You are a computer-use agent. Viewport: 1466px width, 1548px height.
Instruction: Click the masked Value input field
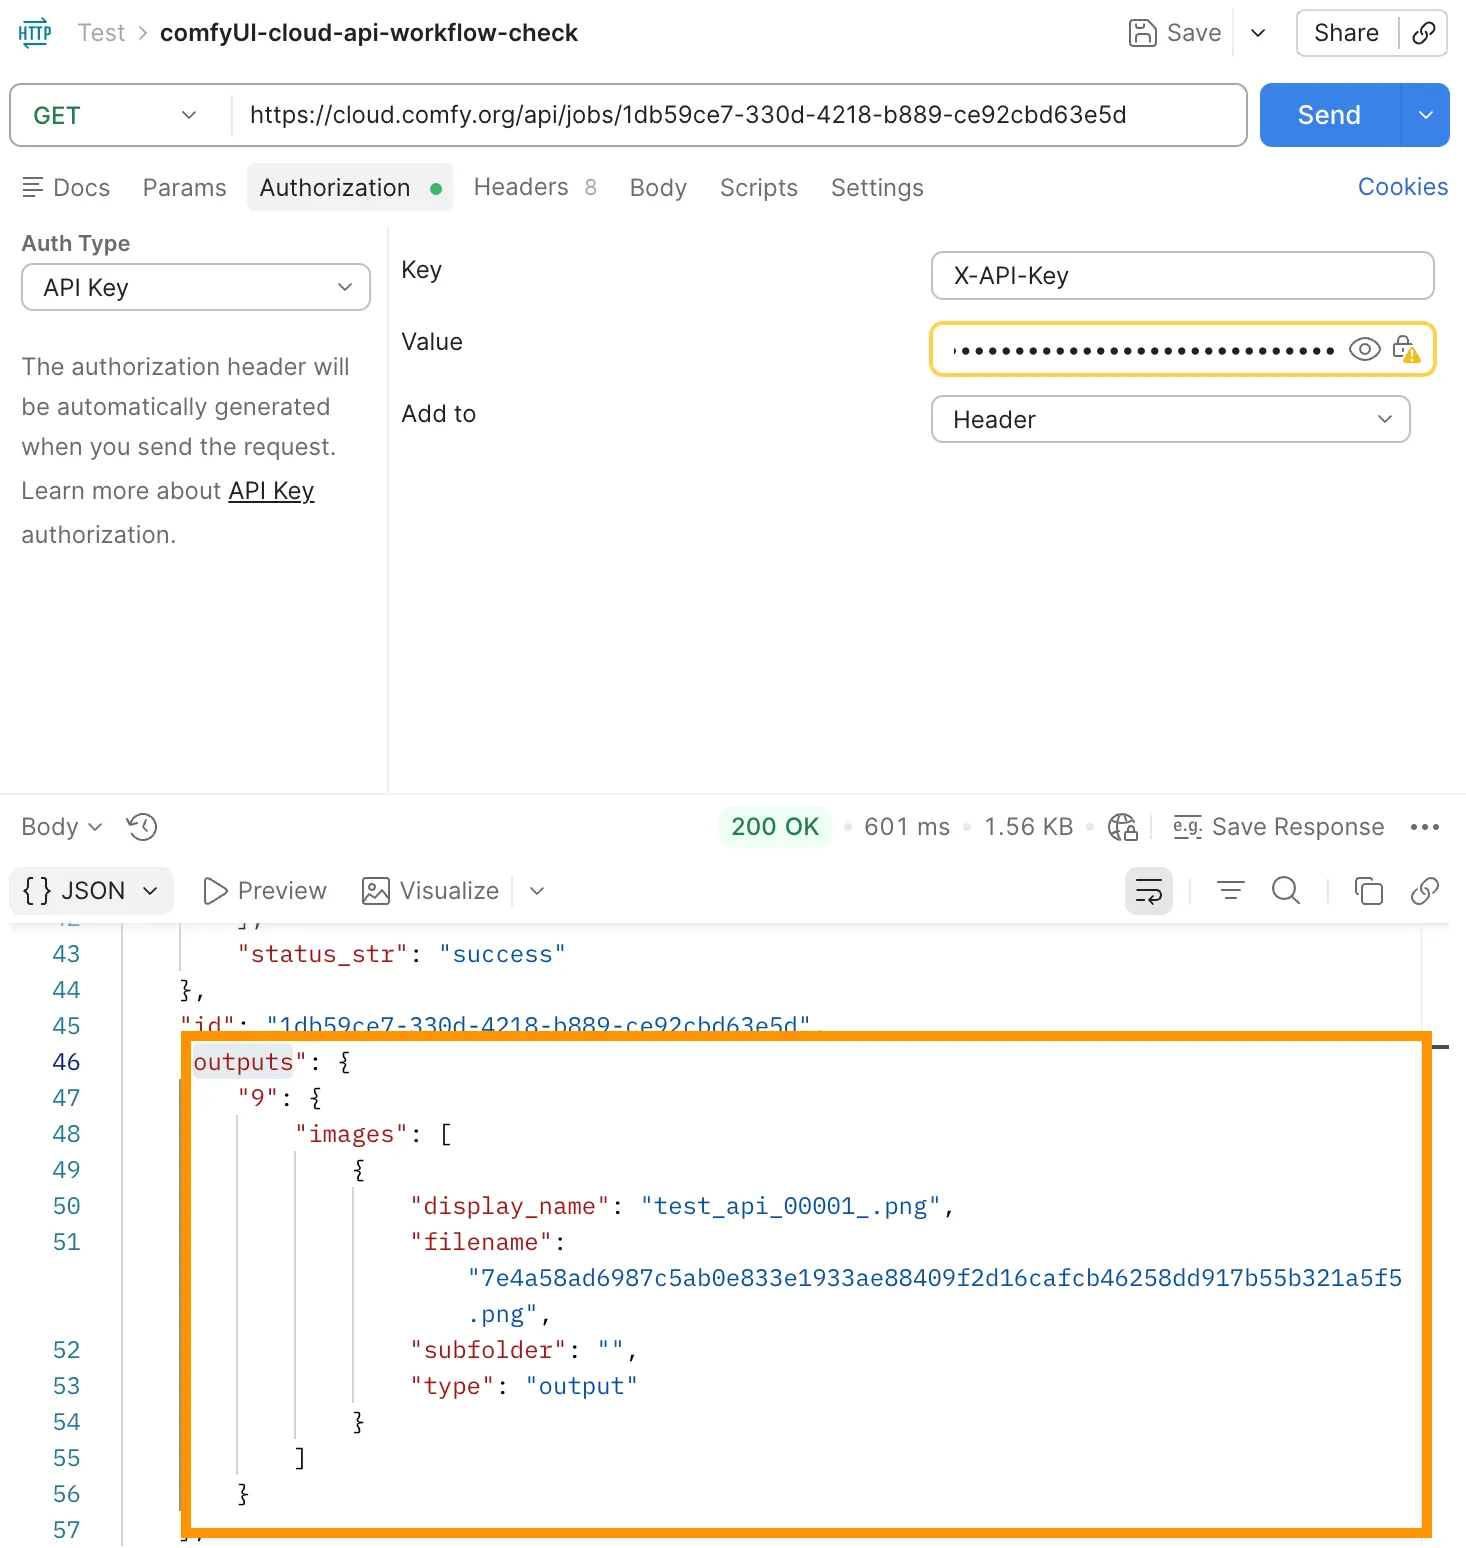1143,349
